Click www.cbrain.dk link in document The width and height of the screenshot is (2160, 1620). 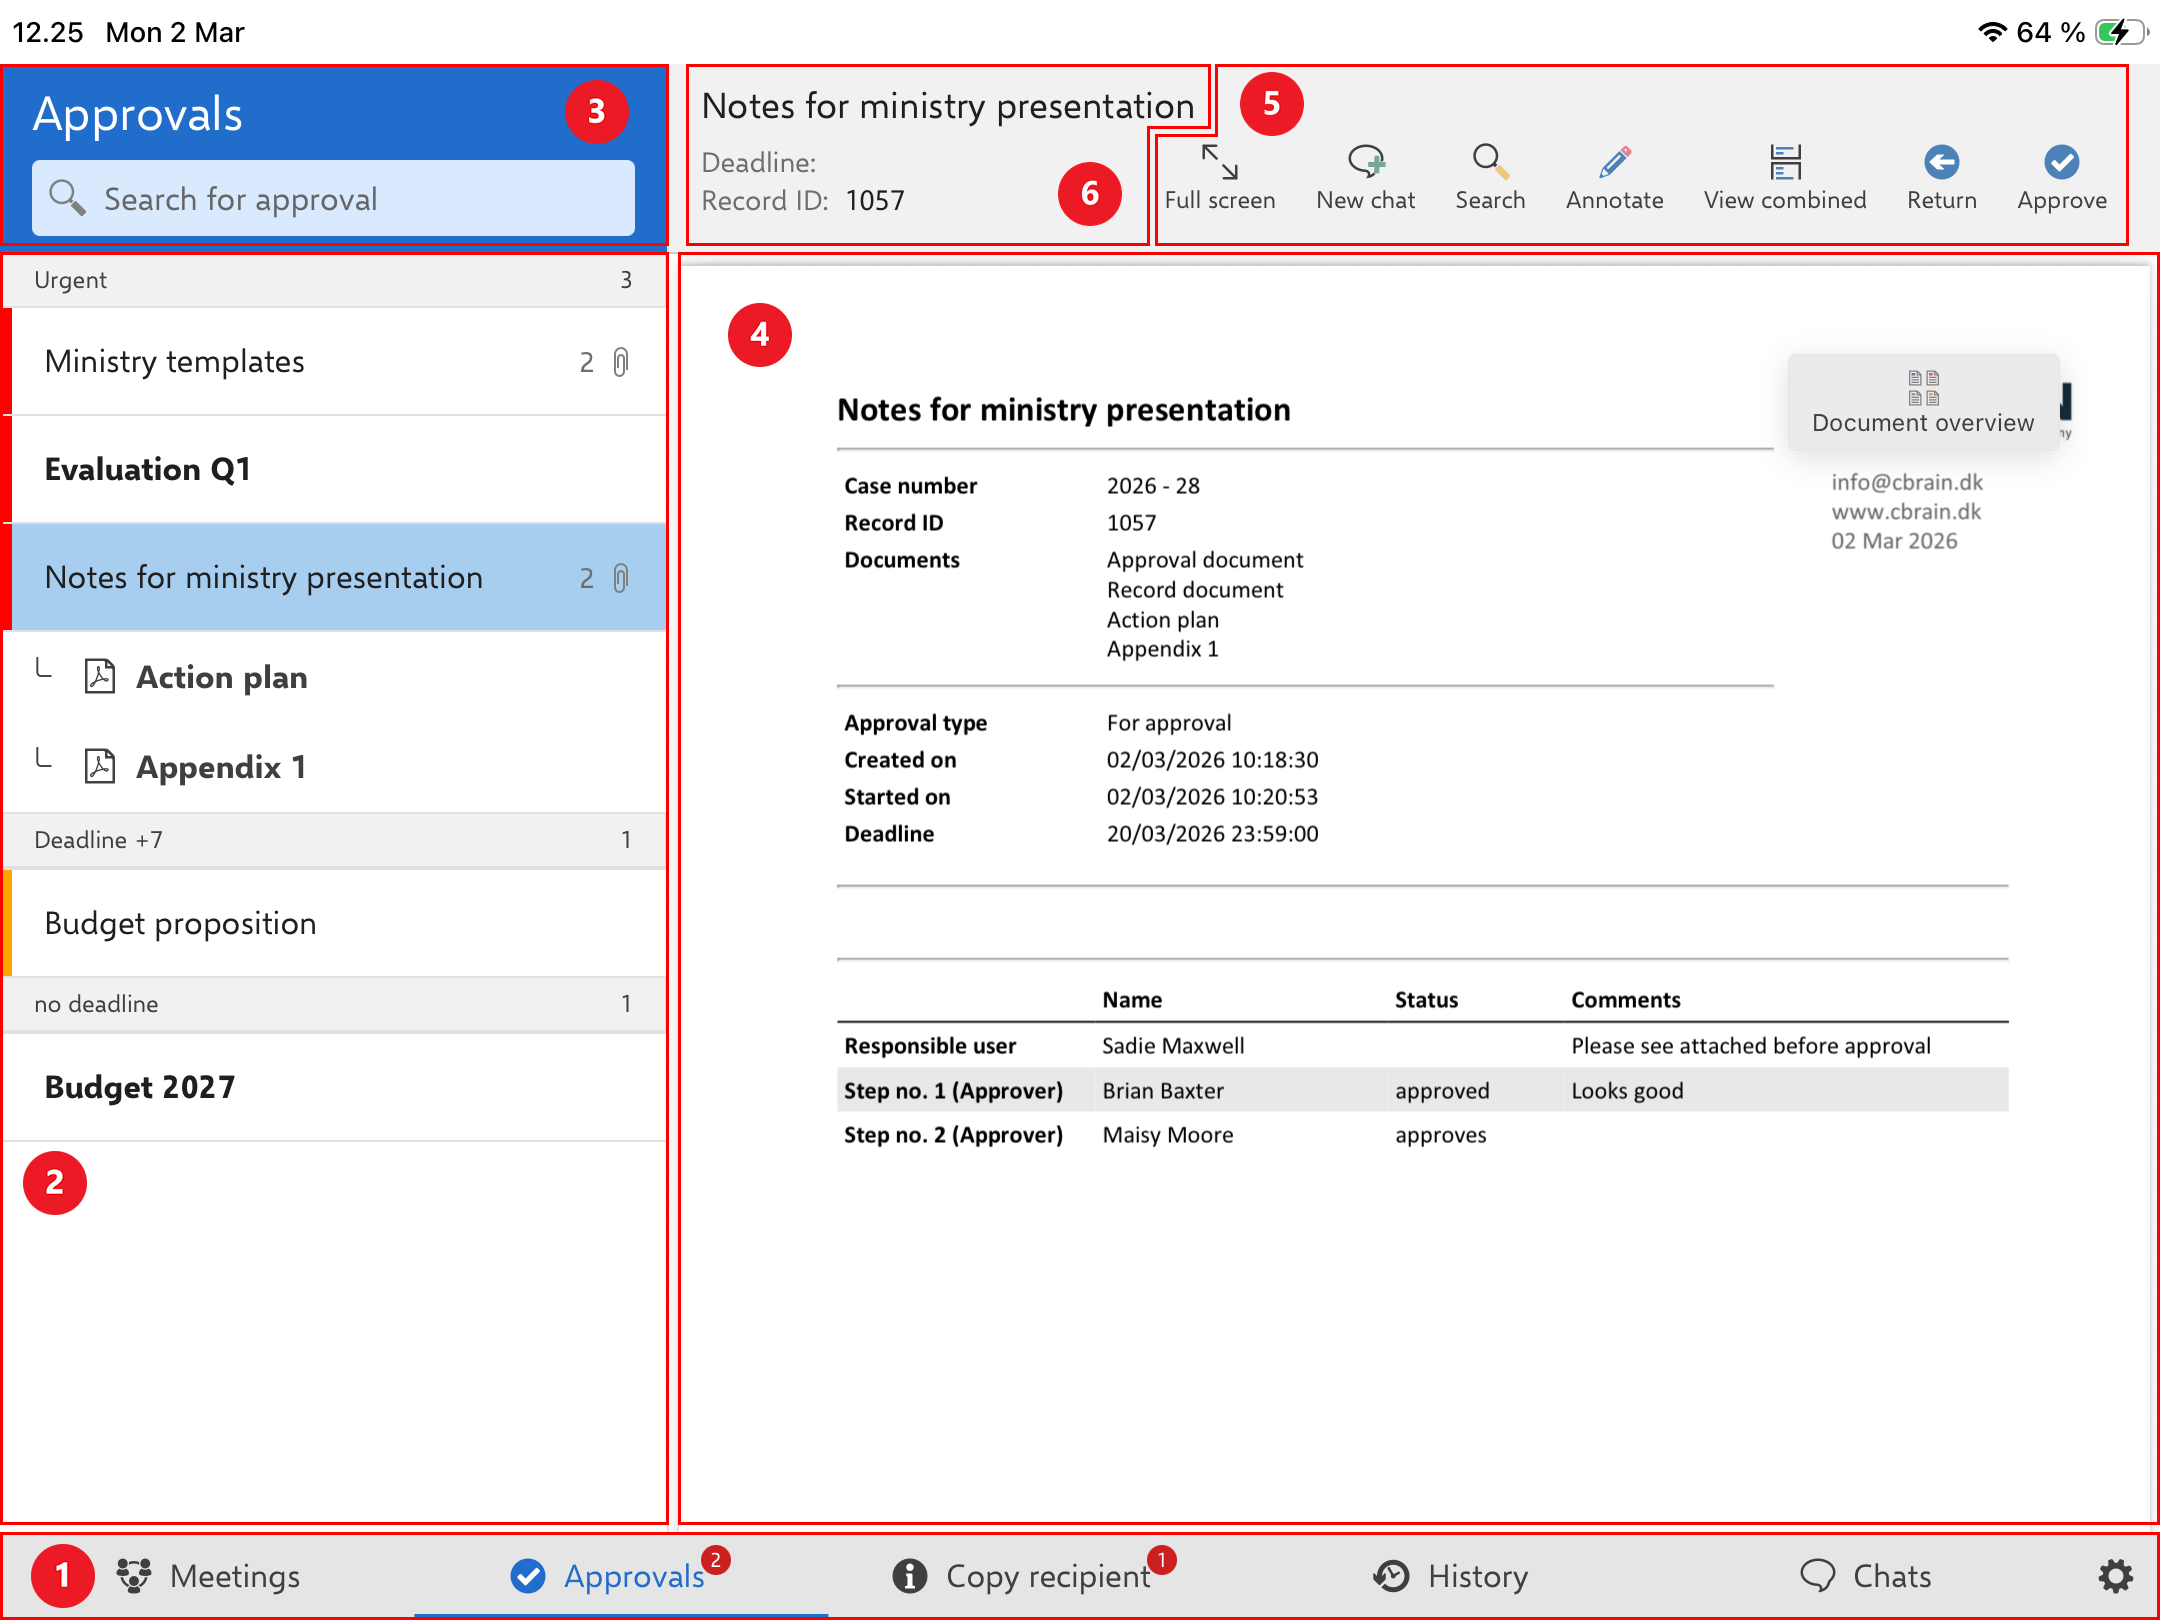pyautogui.click(x=1906, y=512)
